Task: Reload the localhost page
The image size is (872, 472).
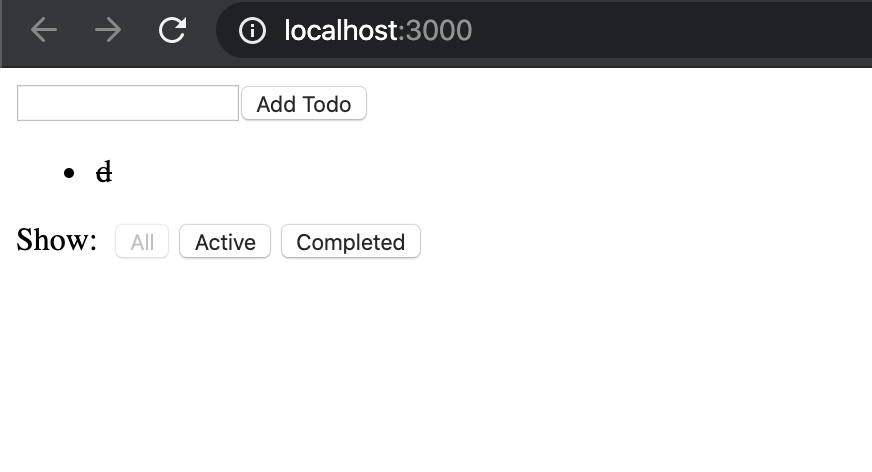Action: [x=173, y=30]
